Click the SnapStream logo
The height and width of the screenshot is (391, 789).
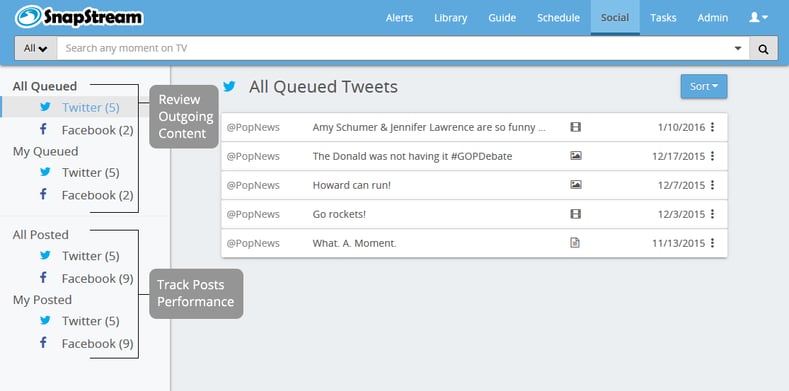click(x=79, y=17)
